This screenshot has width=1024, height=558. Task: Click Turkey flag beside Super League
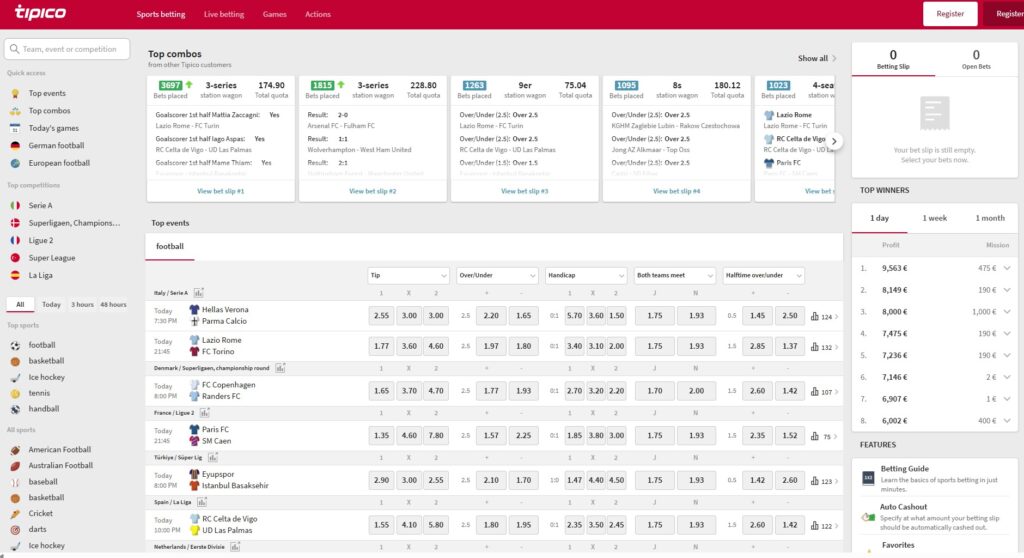point(15,258)
